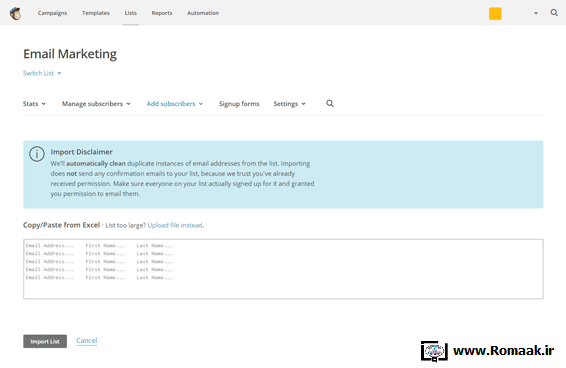Image resolution: width=566 pixels, height=368 pixels.
Task: Click the MailChimp monkey logo
Action: [x=16, y=13]
